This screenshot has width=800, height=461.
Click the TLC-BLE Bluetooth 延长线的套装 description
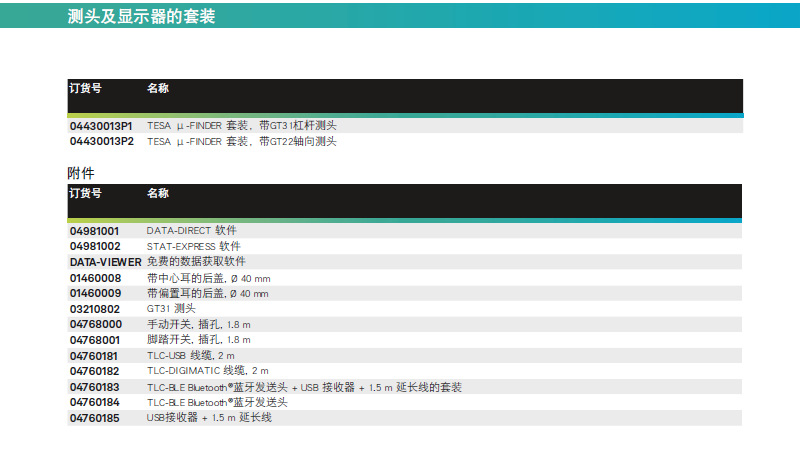click(305, 387)
